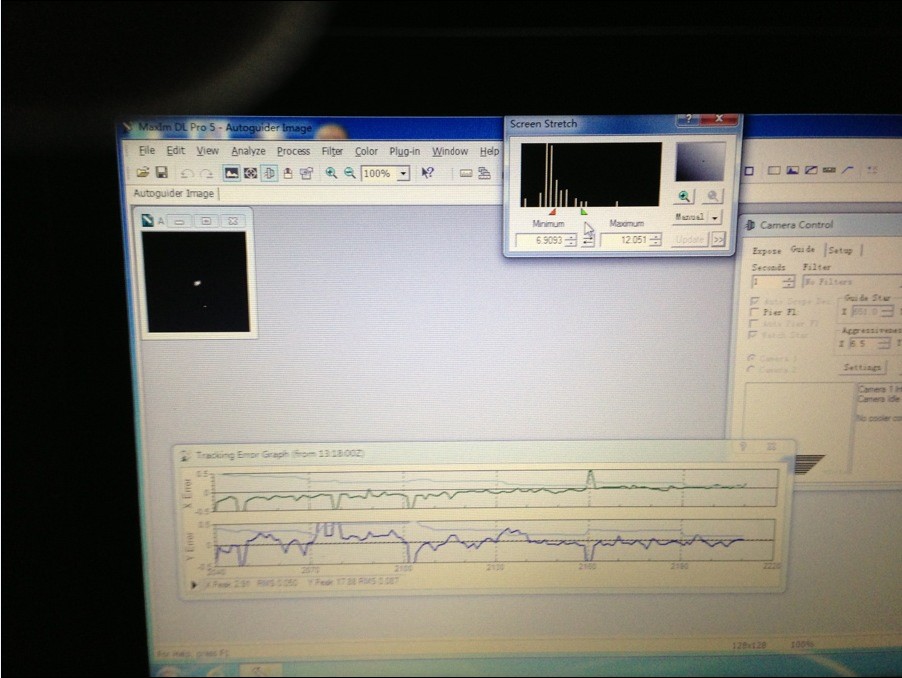This screenshot has width=902, height=678.
Task: Click the swap arrows between Minimum and Maximum
Action: (589, 240)
